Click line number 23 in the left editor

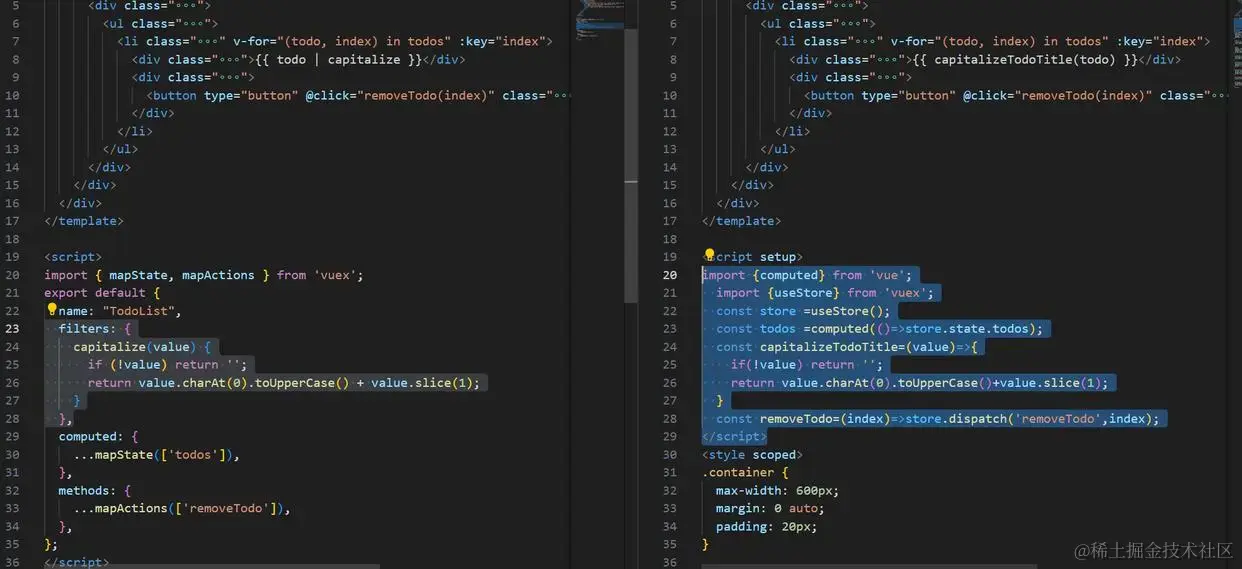12,329
